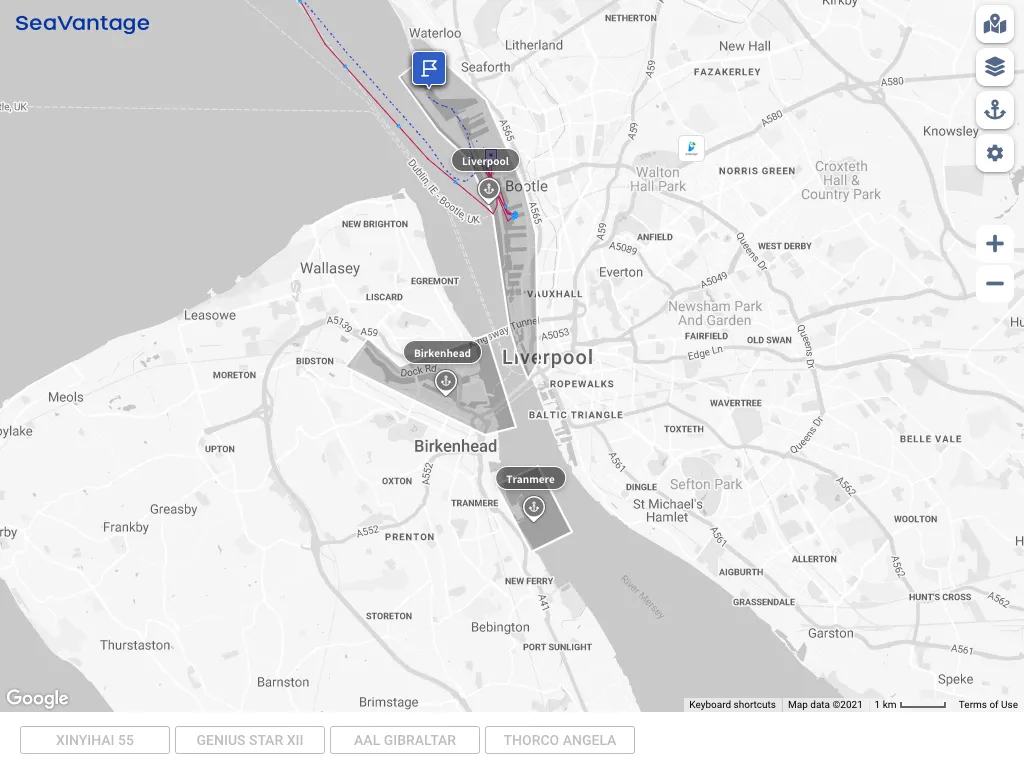Select the AAL GIBRALTAR vessel tab

coord(405,740)
